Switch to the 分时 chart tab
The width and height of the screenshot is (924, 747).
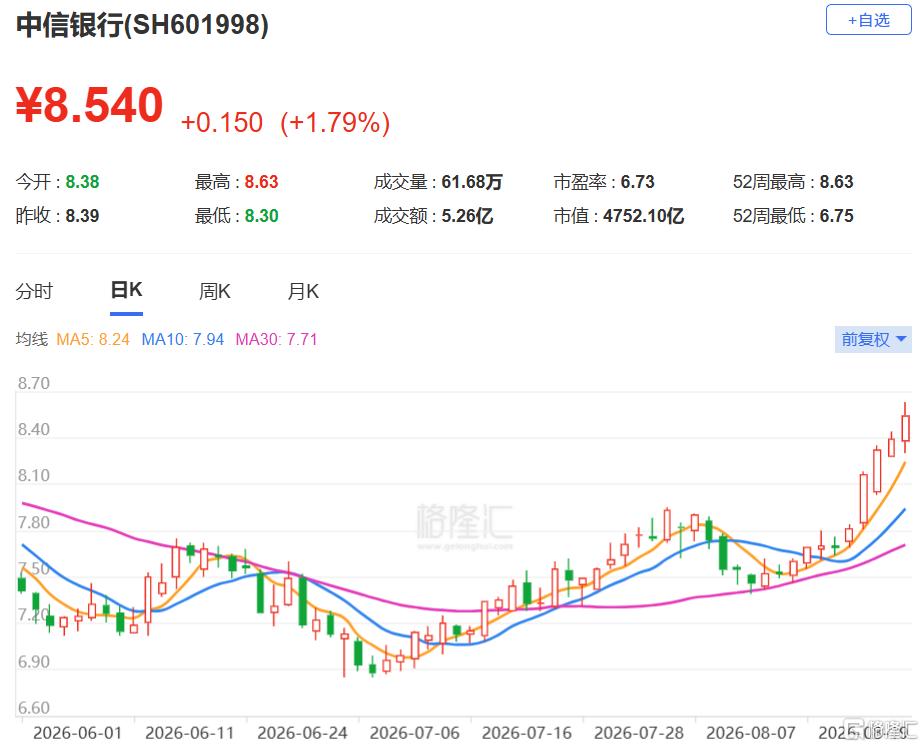[x=34, y=291]
